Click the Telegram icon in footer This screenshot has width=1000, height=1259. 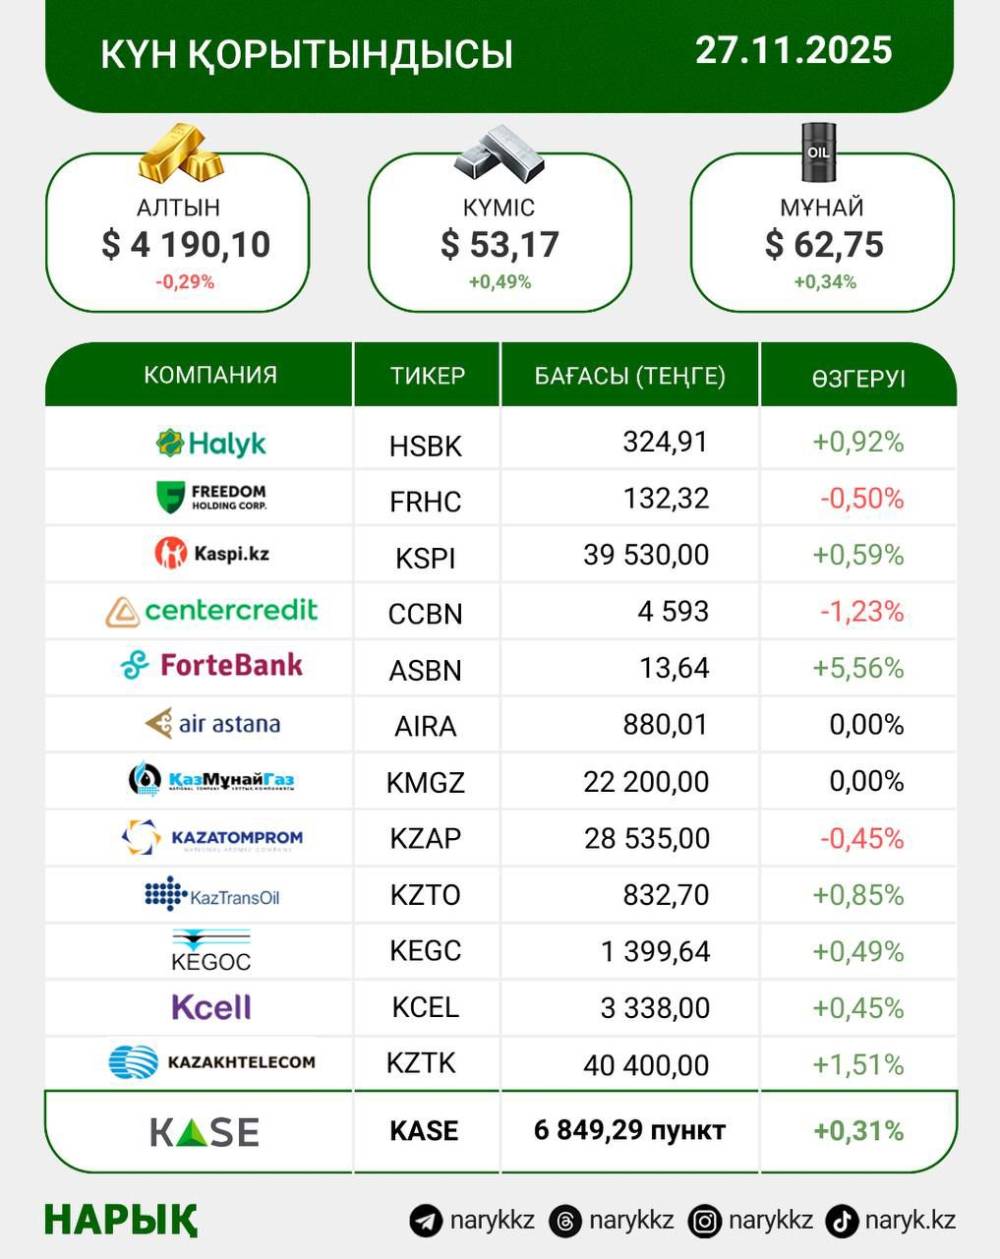click(x=426, y=1221)
